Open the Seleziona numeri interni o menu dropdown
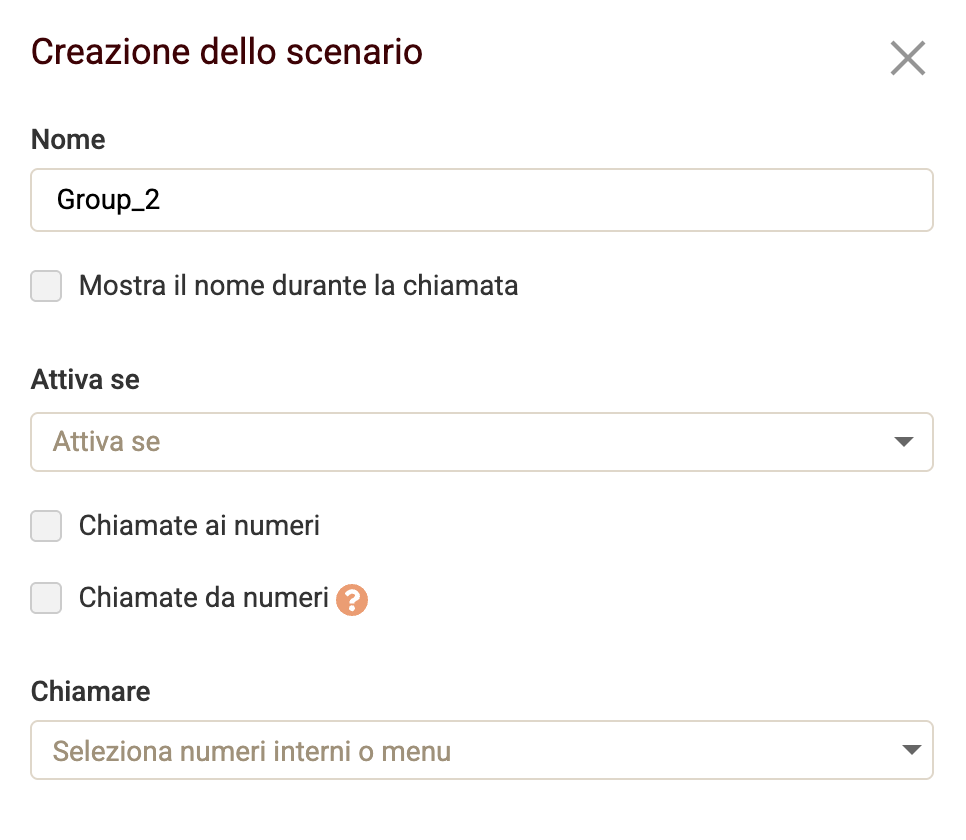This screenshot has width=966, height=840. pyautogui.click(x=482, y=750)
